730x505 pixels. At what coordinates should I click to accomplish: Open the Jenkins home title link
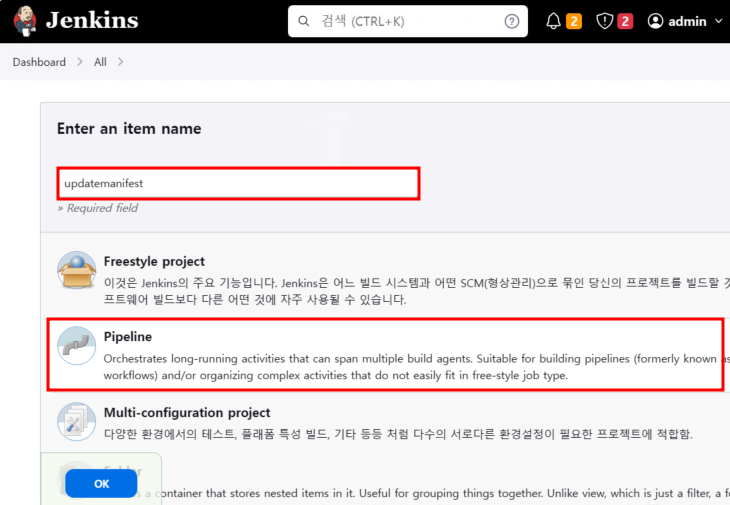click(92, 20)
